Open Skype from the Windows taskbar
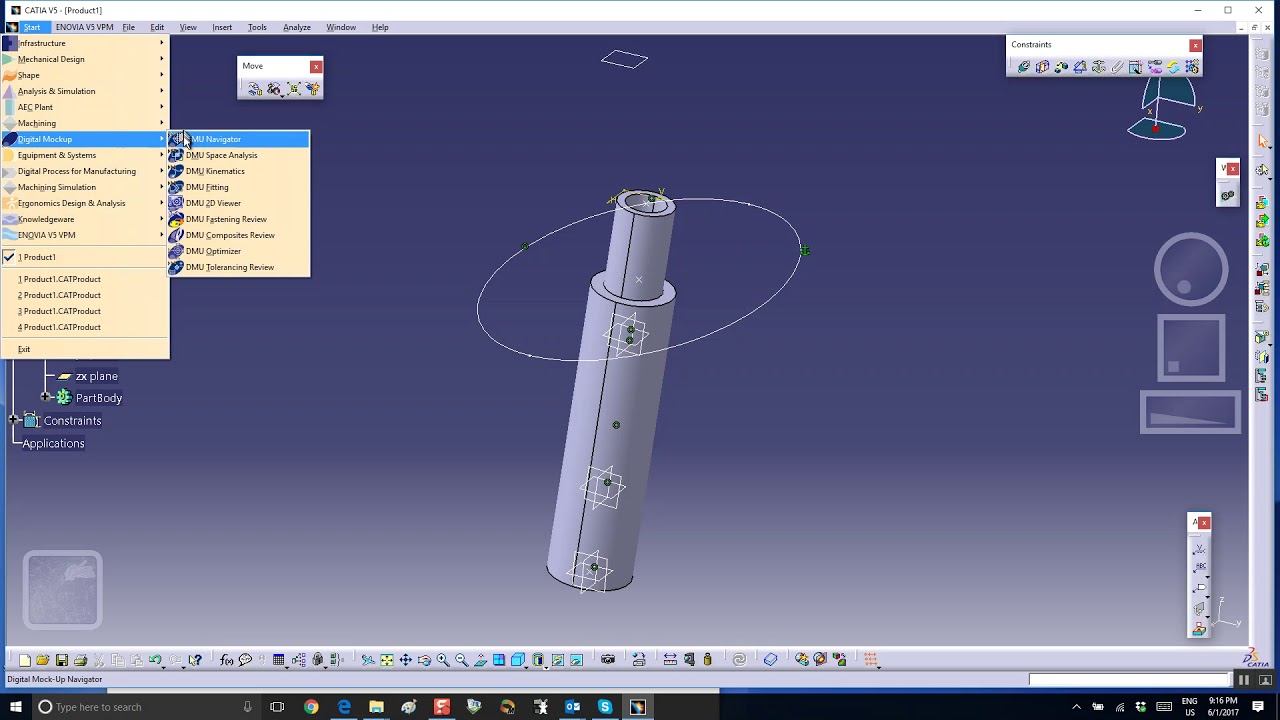Viewport: 1280px width, 720px height. click(x=605, y=707)
